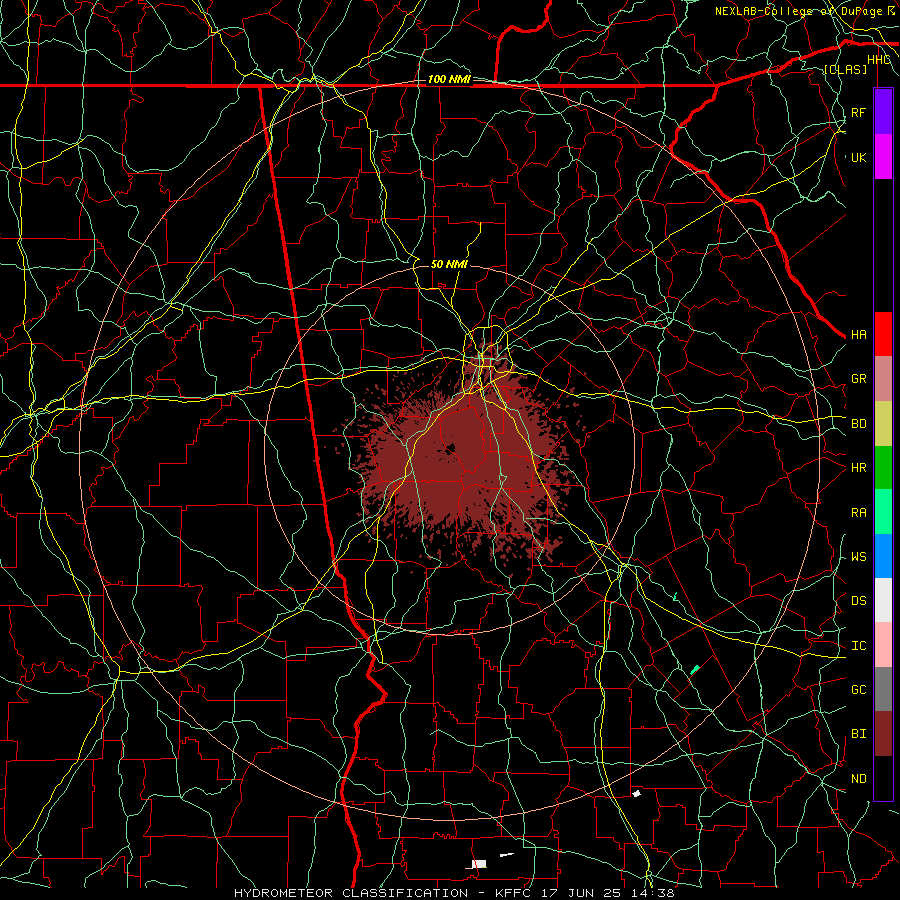Click the 'IC' legend label

coord(858,646)
